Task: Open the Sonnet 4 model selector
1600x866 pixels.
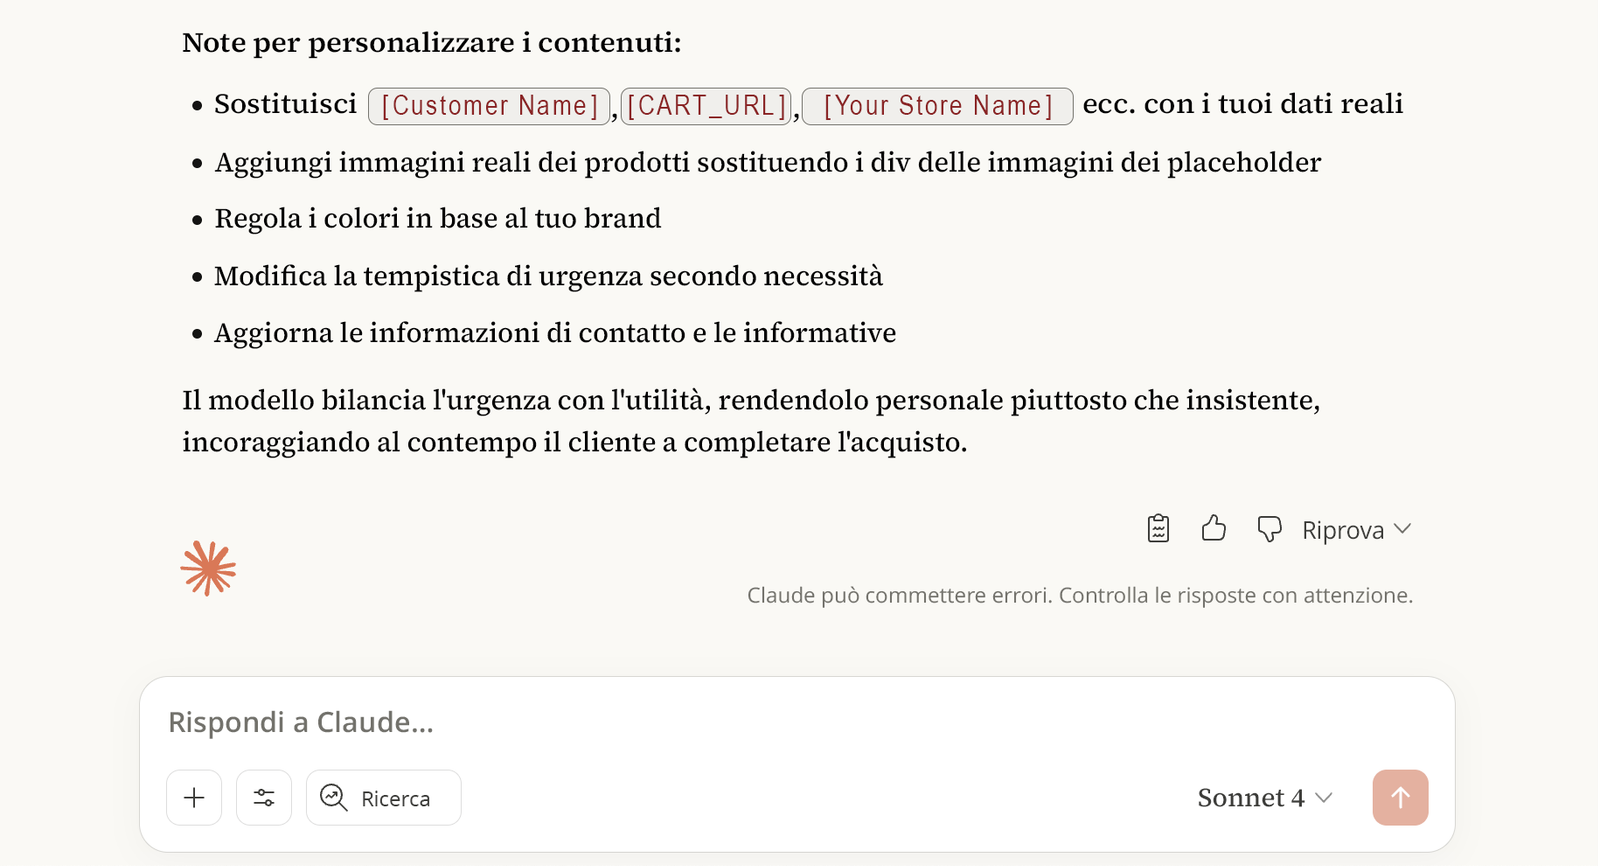Action: 1264,797
